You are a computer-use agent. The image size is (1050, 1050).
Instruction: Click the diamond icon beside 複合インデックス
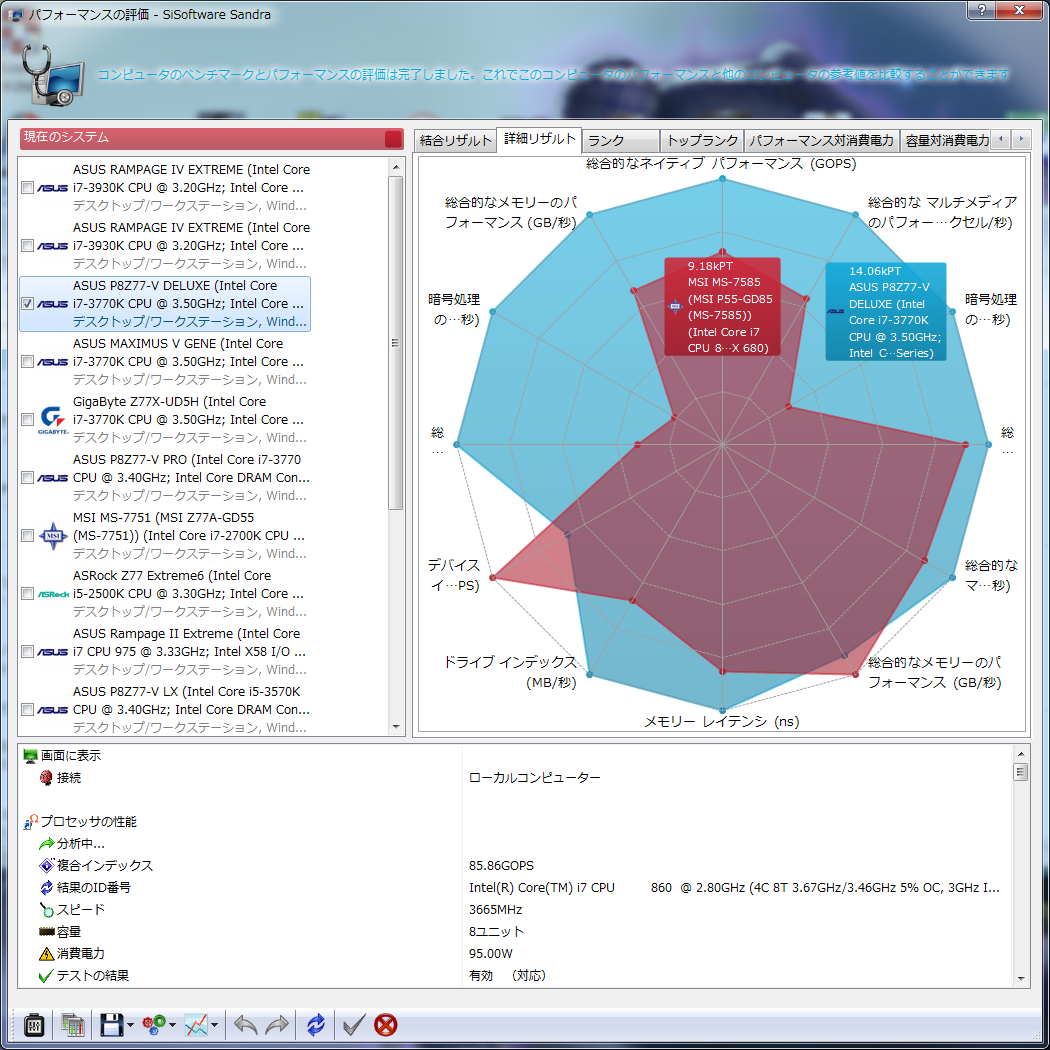[x=46, y=866]
